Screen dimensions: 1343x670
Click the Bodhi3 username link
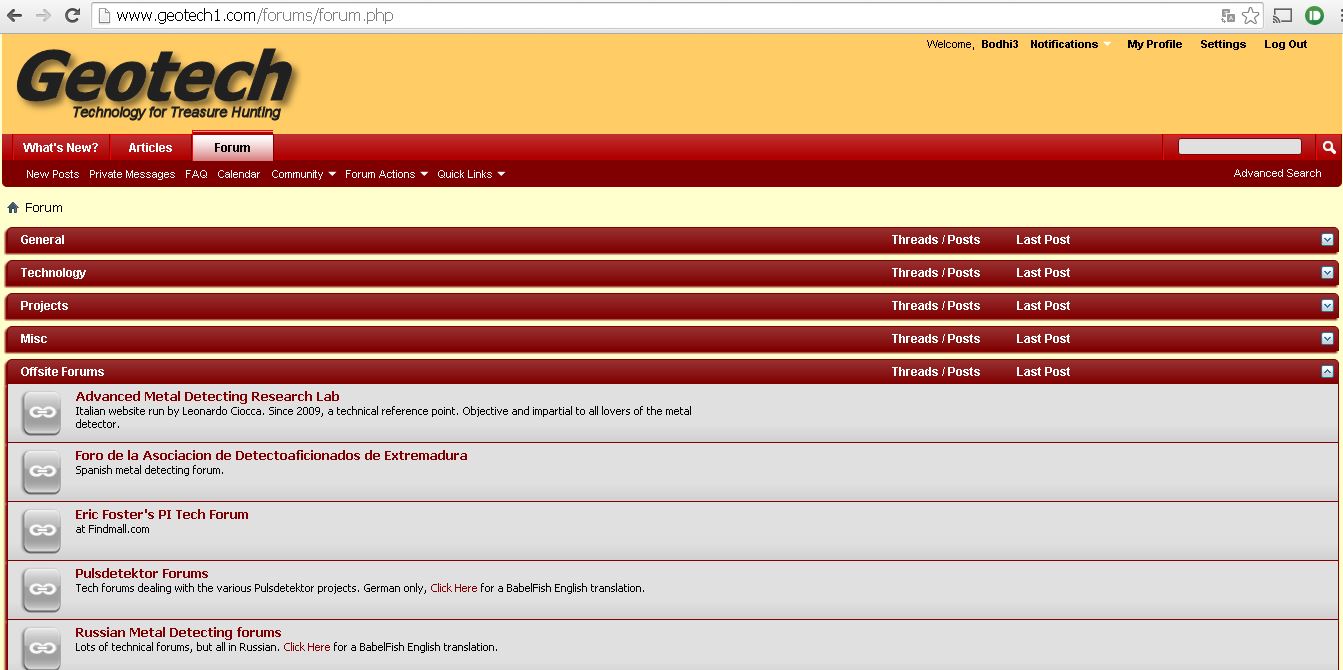999,44
